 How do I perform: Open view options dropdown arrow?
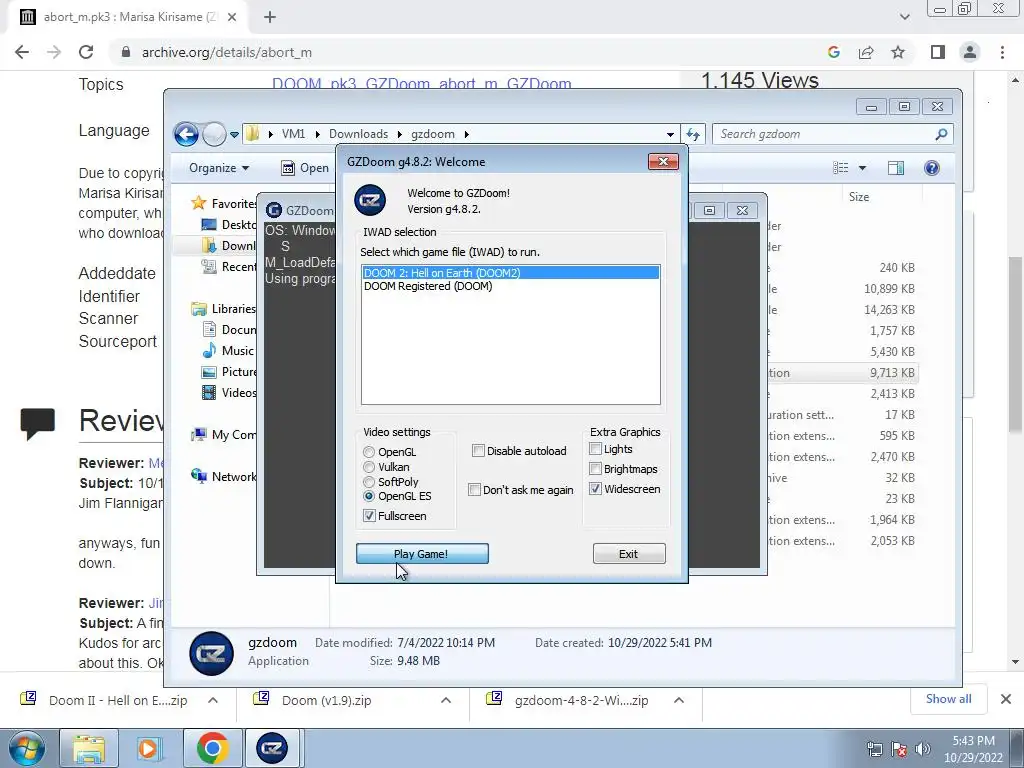pos(862,168)
